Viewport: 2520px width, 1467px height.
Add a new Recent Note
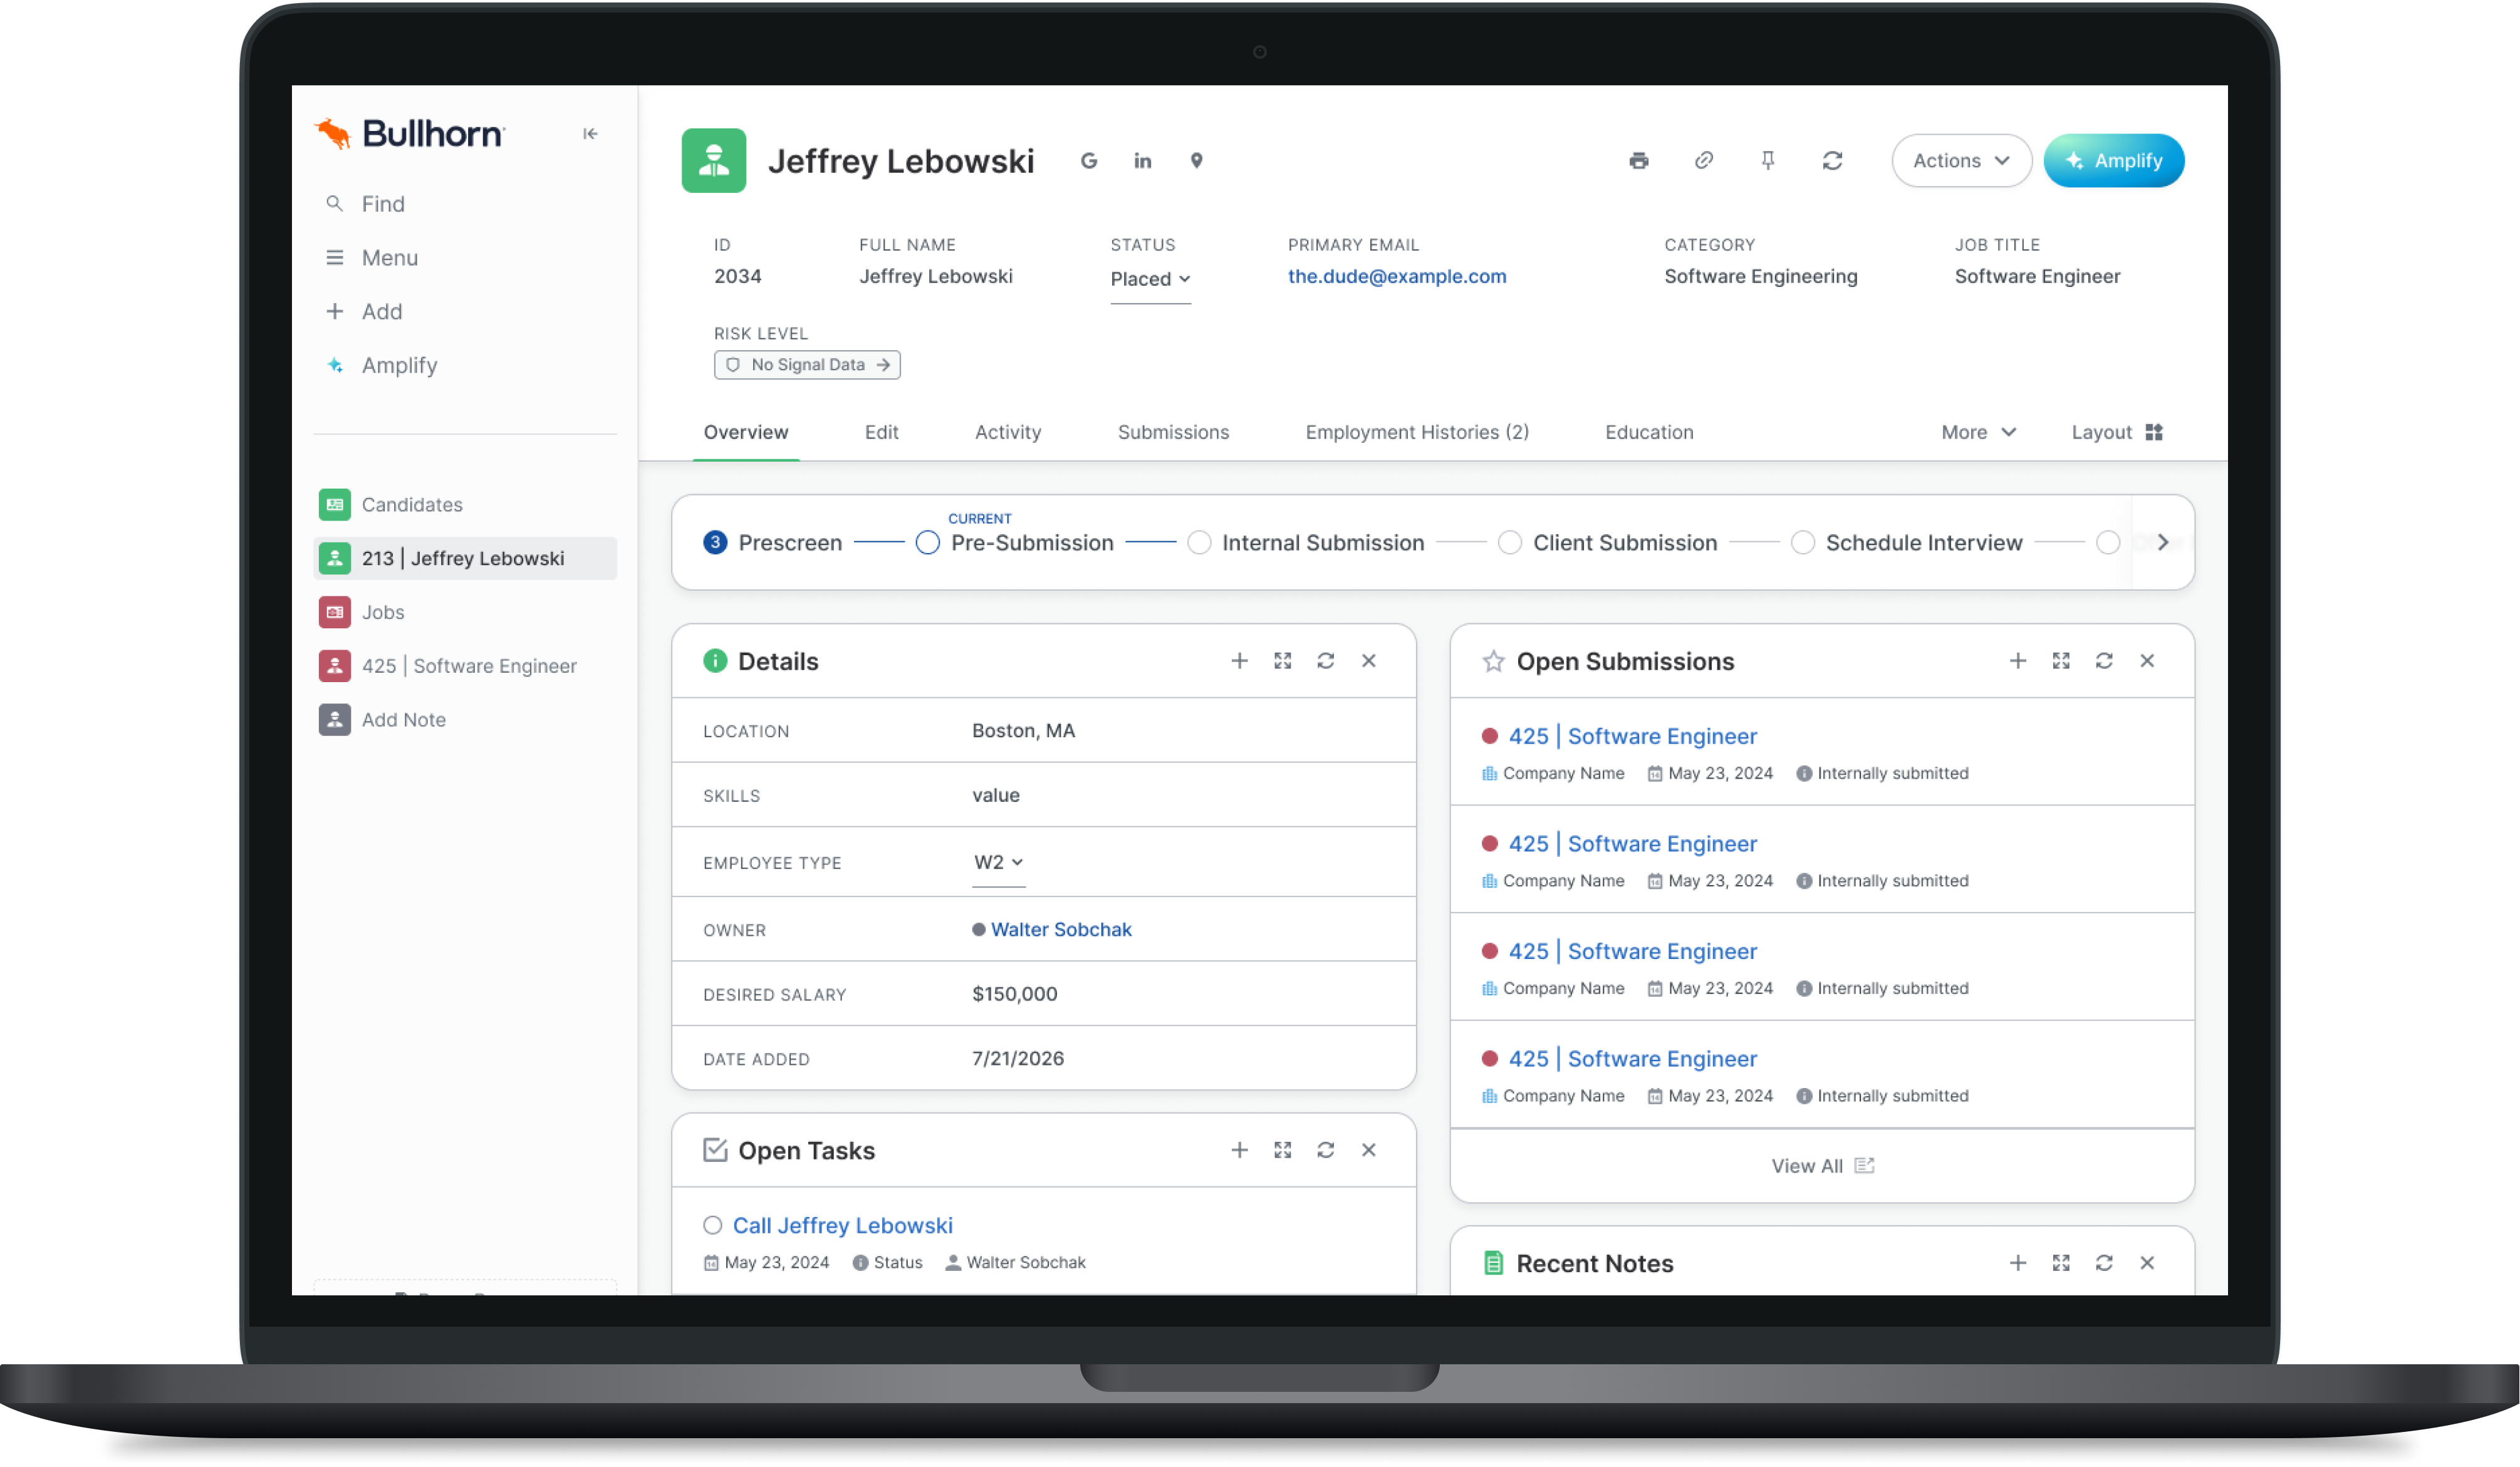coord(2018,1263)
